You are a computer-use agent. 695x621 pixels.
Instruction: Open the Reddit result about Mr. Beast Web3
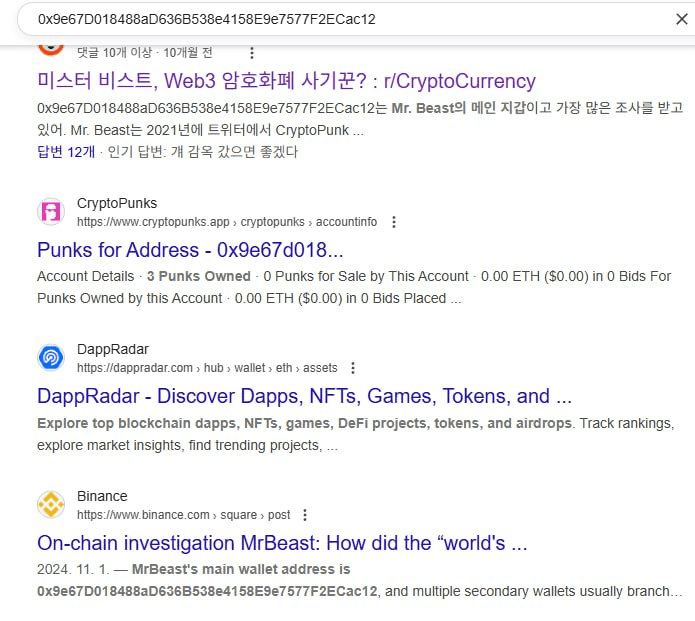(286, 81)
